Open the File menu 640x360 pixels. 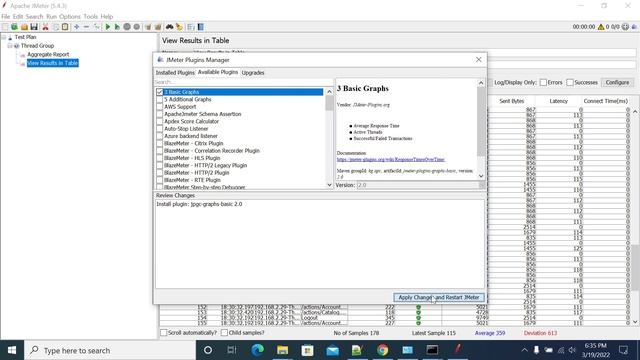(6, 17)
